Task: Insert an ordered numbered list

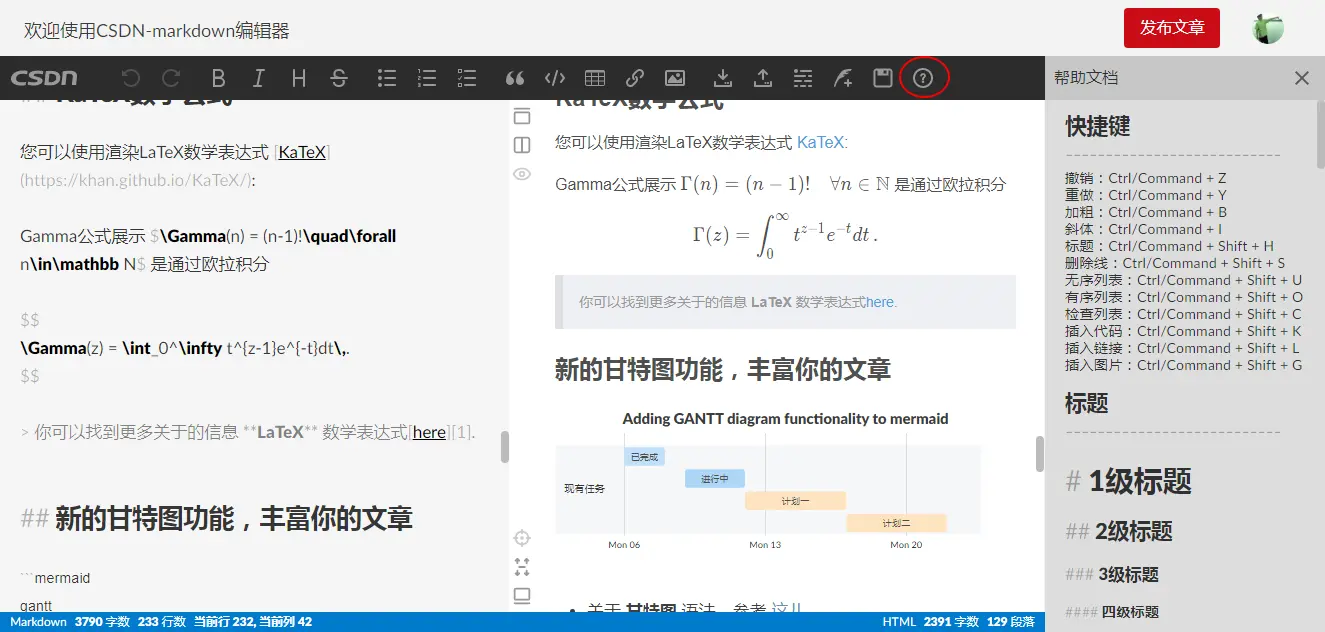Action: point(427,78)
